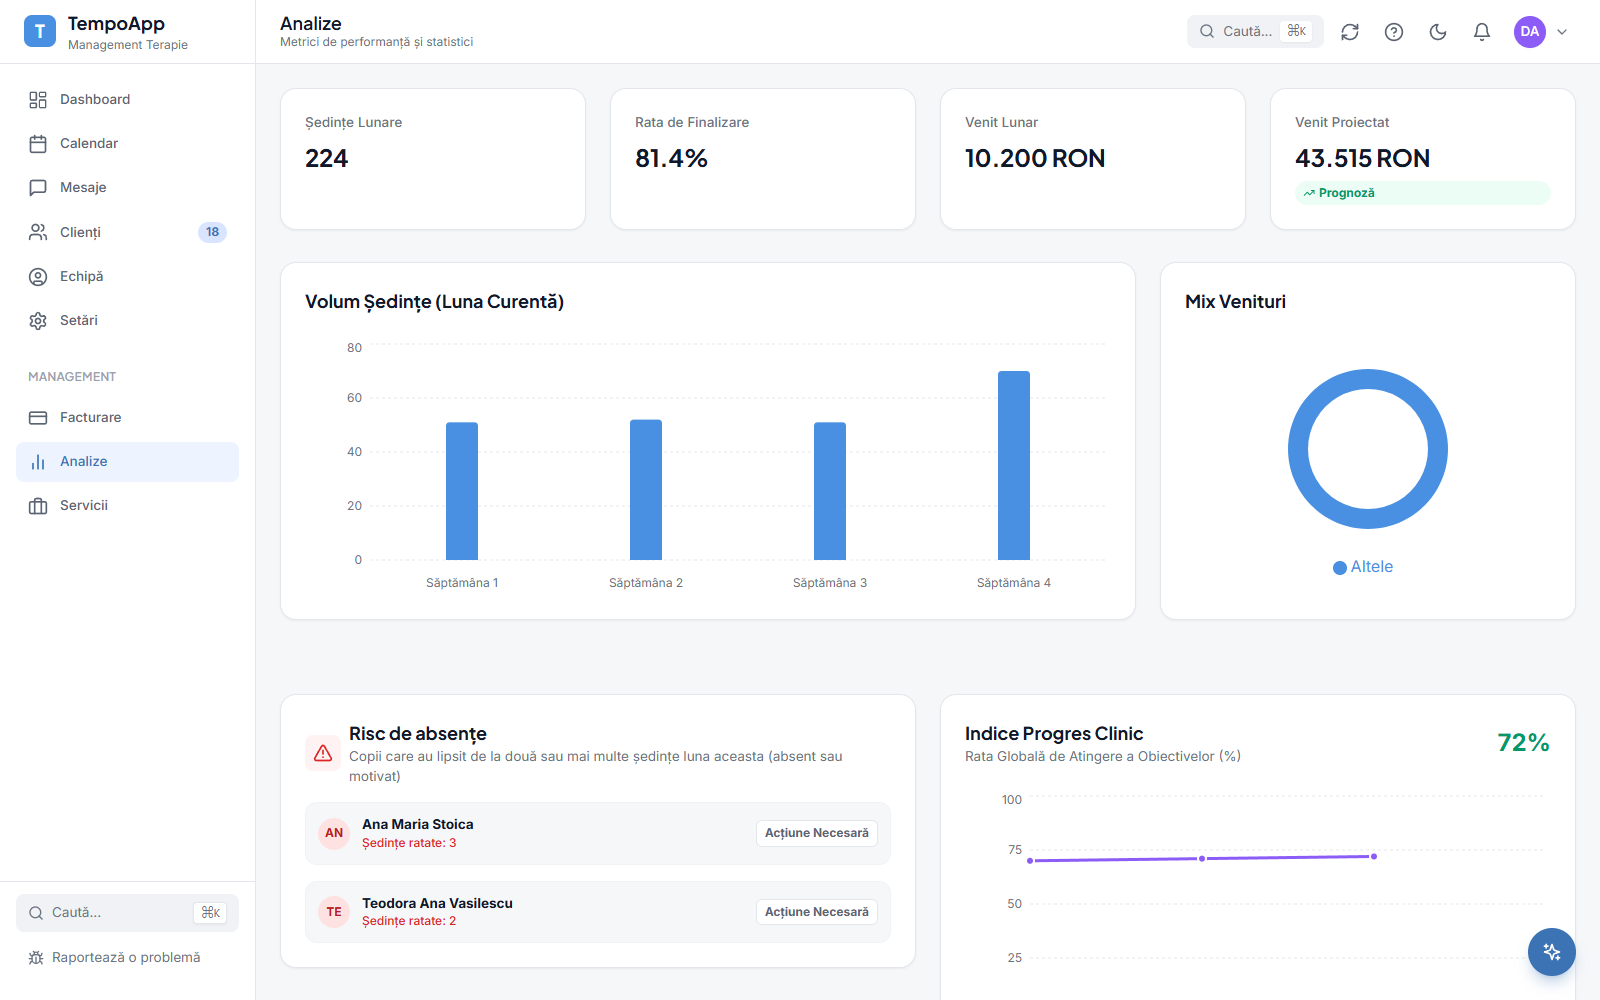Click the 43.515 RON projected revenue value

[x=1362, y=158]
